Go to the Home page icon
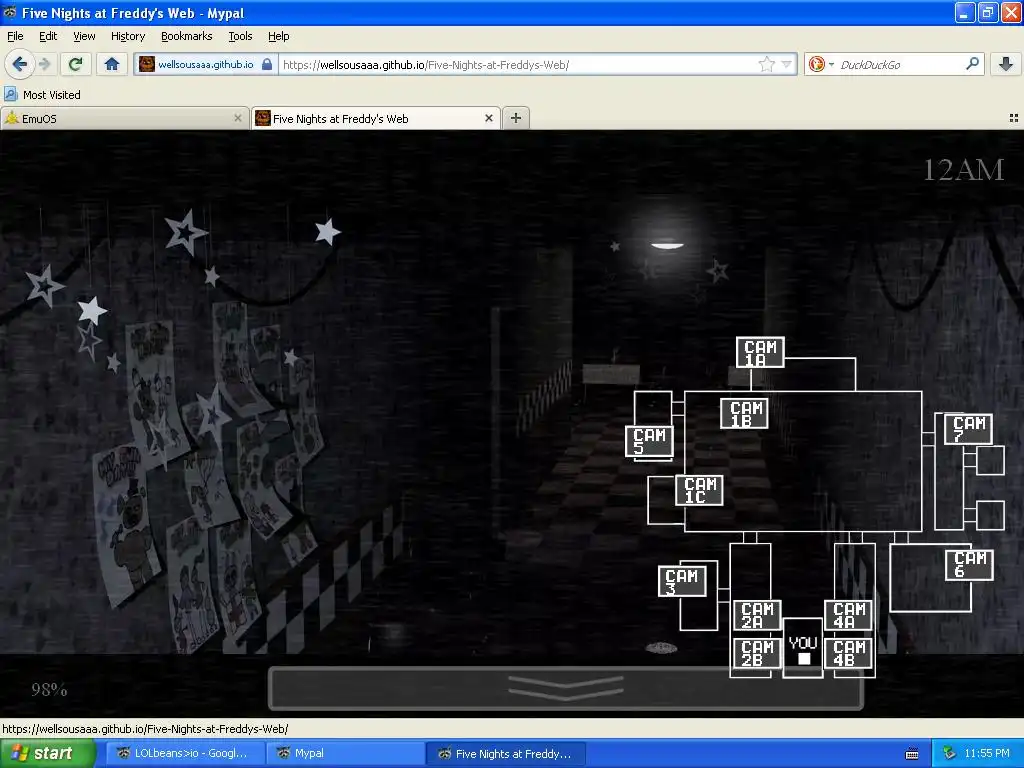This screenshot has width=1024, height=768. 112,64
